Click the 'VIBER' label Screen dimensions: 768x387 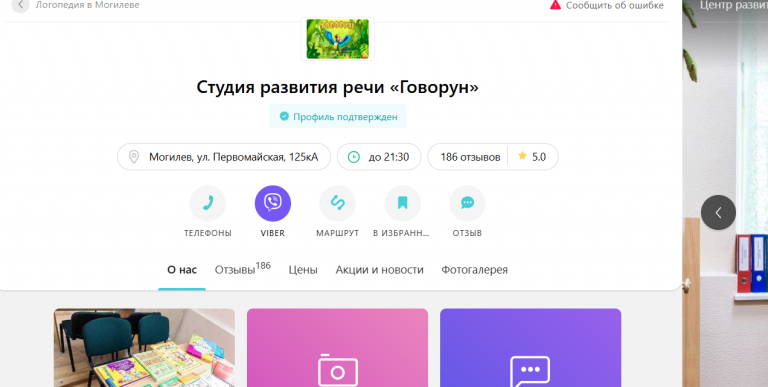coord(273,233)
